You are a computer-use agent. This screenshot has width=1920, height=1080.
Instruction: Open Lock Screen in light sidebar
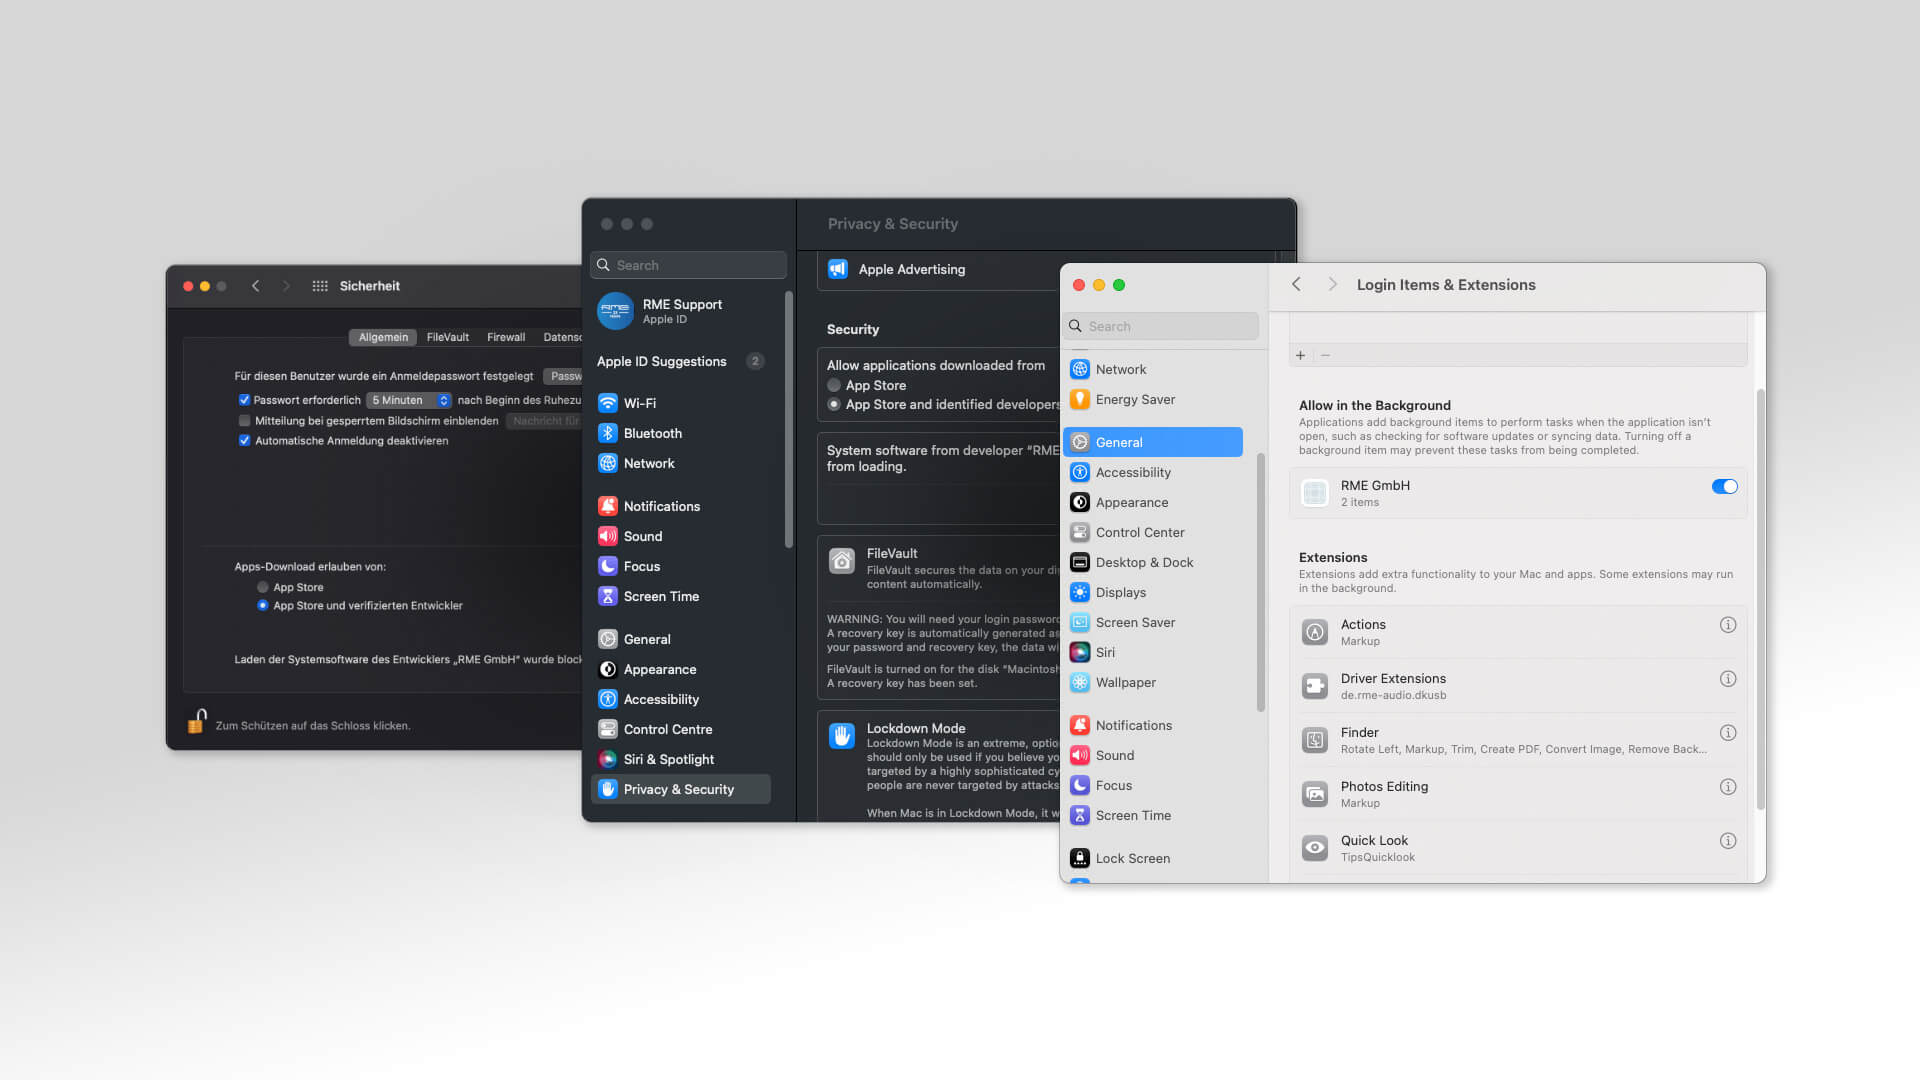click(x=1132, y=858)
